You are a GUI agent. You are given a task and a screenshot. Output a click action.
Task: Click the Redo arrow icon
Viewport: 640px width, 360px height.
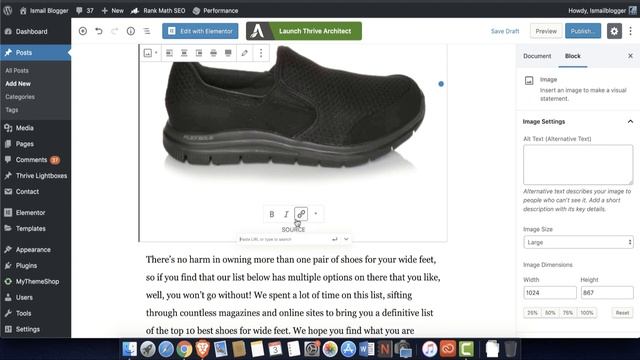(x=115, y=31)
